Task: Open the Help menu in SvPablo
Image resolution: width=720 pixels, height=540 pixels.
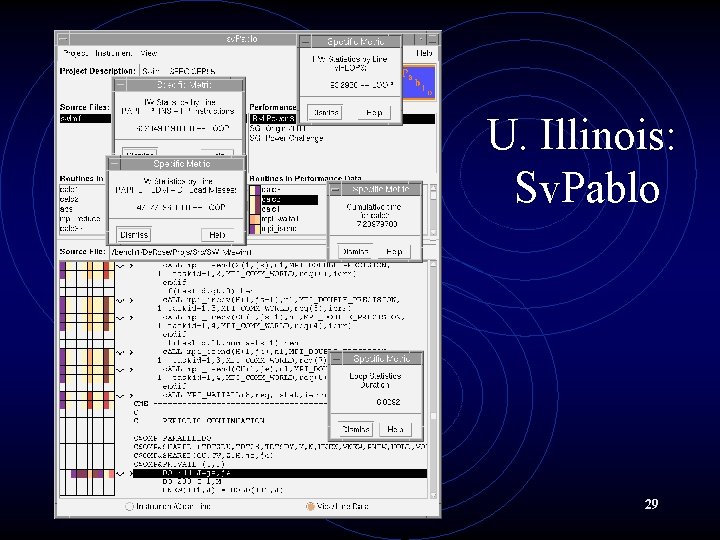Action: (424, 53)
